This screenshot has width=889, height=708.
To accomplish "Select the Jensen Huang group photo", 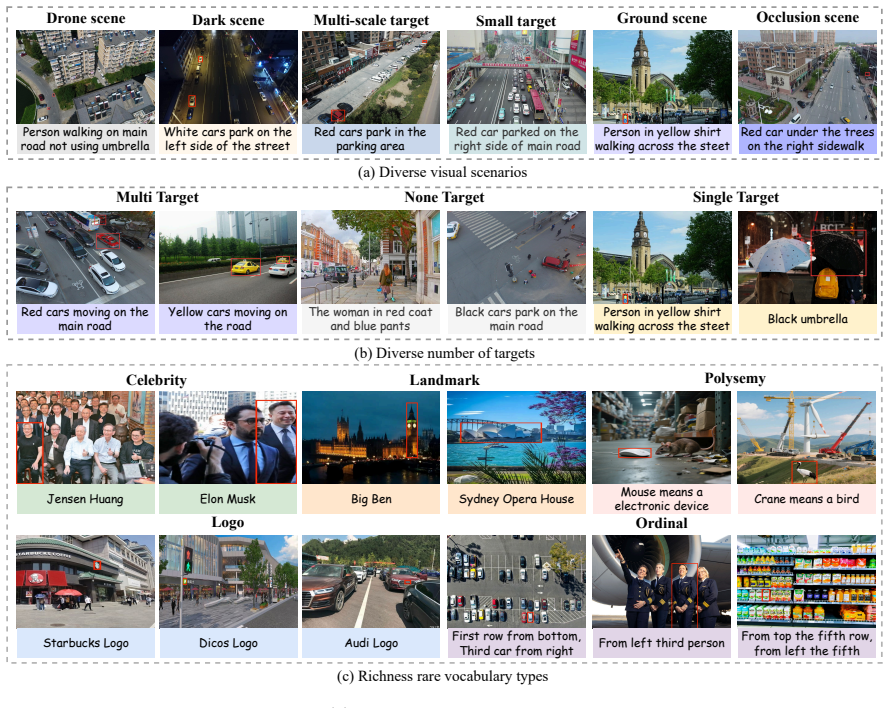I will 85,437.
